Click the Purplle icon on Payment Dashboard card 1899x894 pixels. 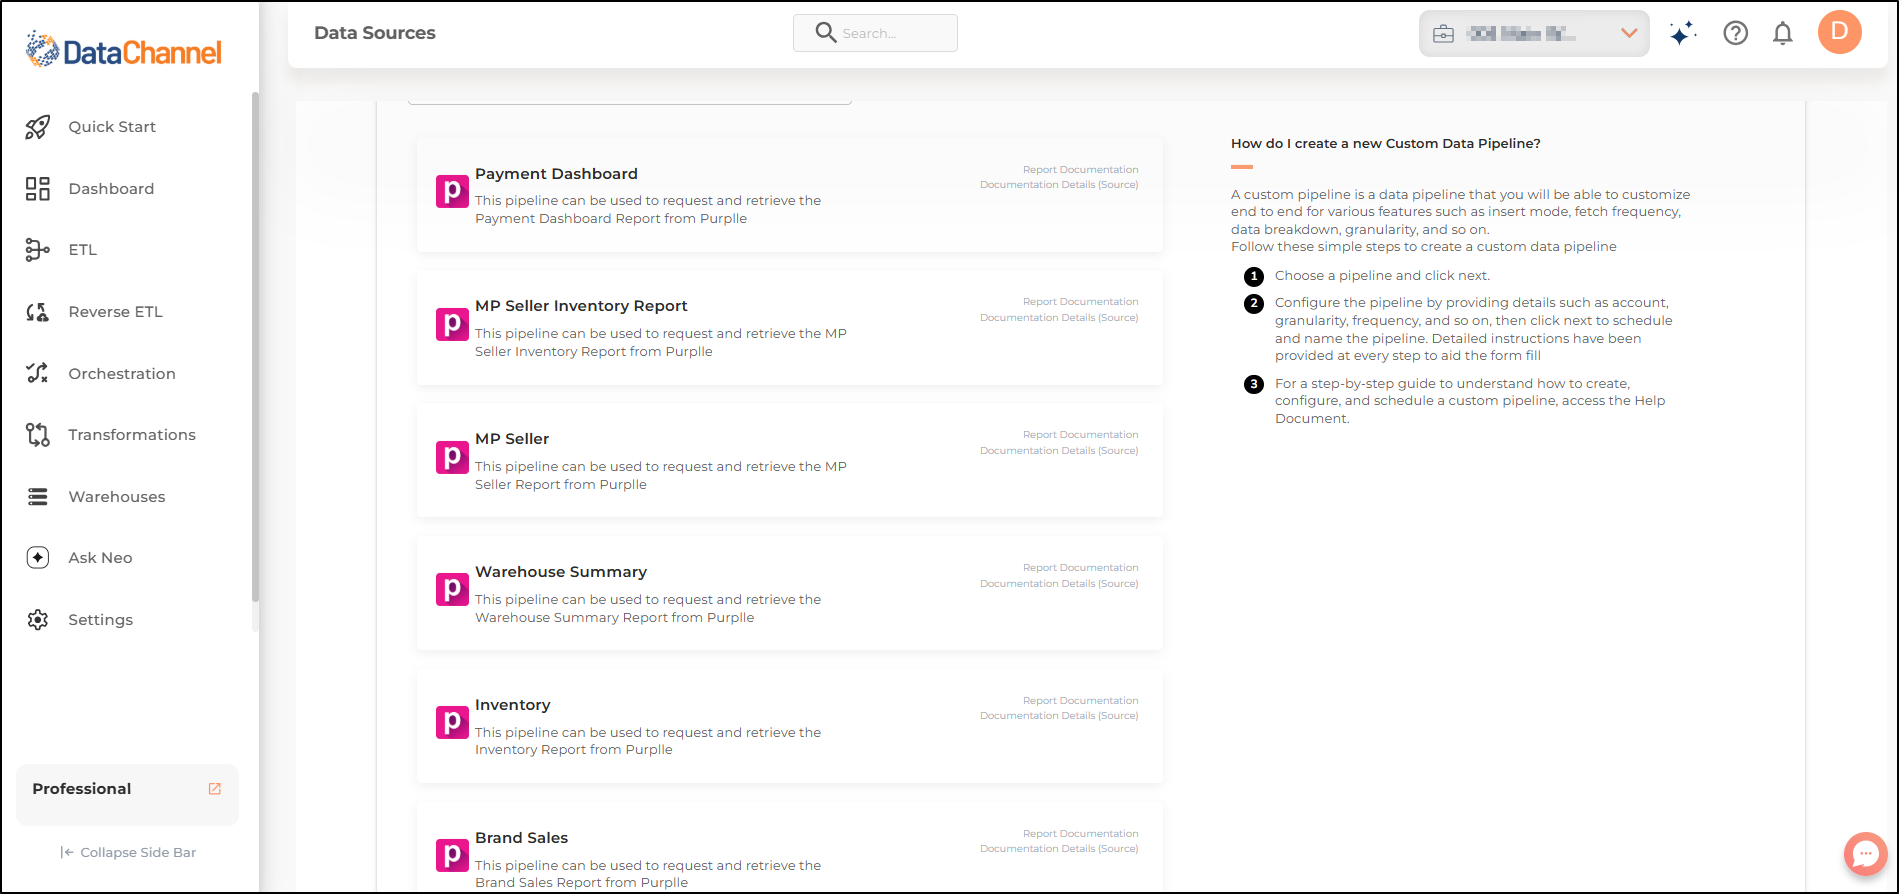[452, 191]
